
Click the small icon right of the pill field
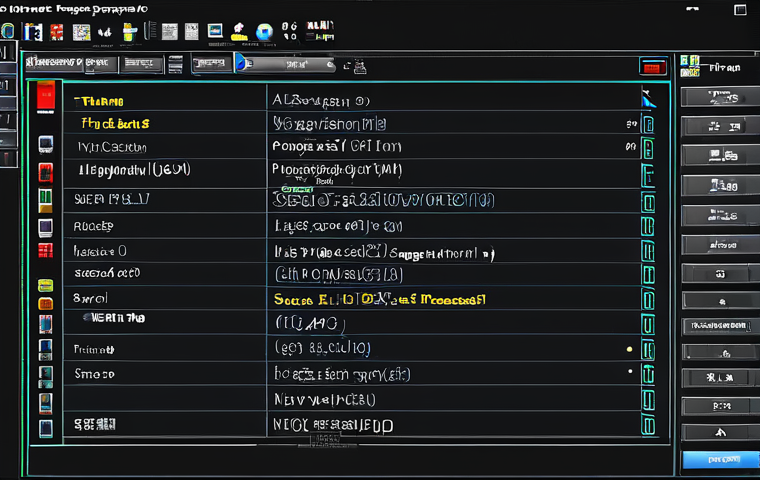click(360, 66)
